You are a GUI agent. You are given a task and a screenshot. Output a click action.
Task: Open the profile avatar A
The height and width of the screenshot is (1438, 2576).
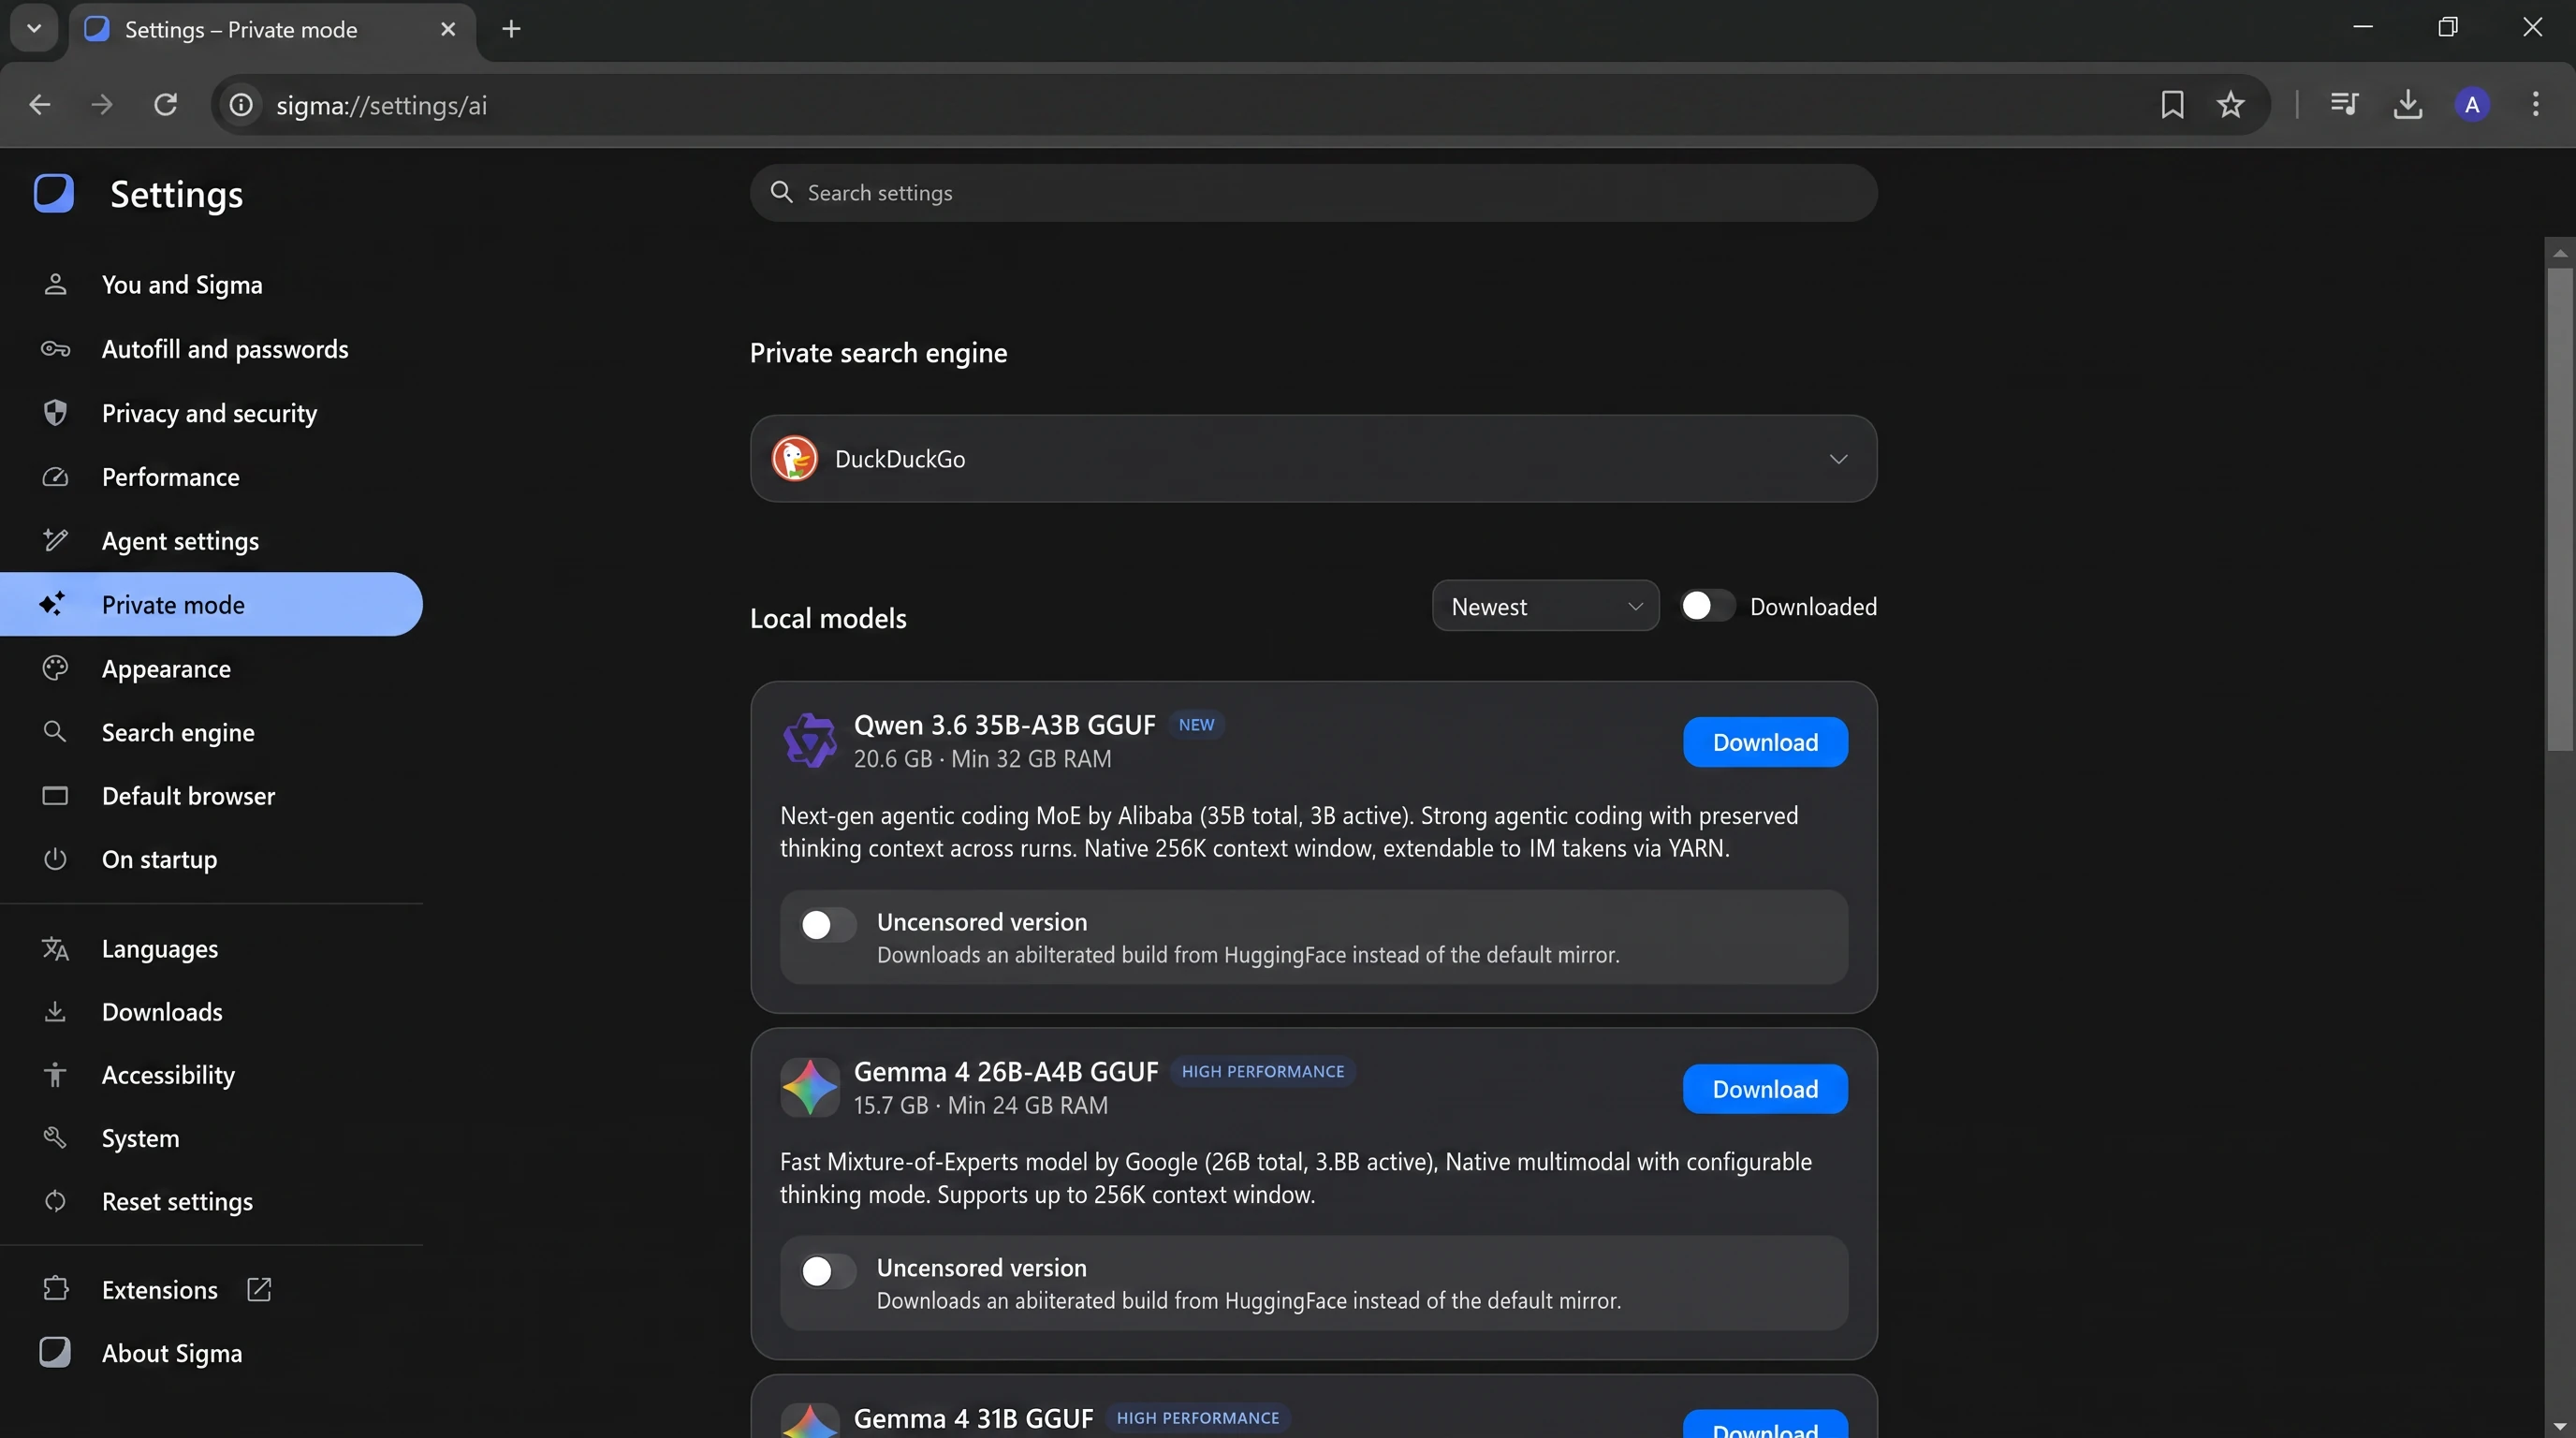click(2472, 104)
